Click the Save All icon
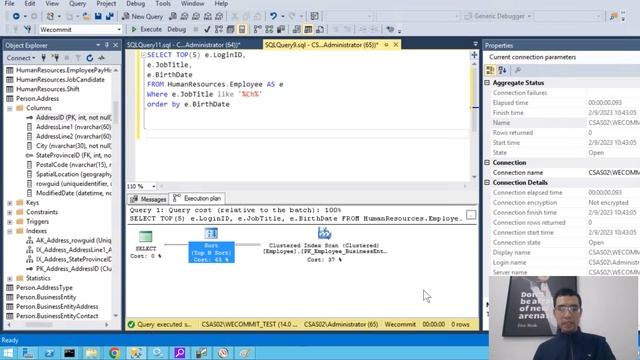This screenshot has width=640, height=360. click(x=110, y=16)
